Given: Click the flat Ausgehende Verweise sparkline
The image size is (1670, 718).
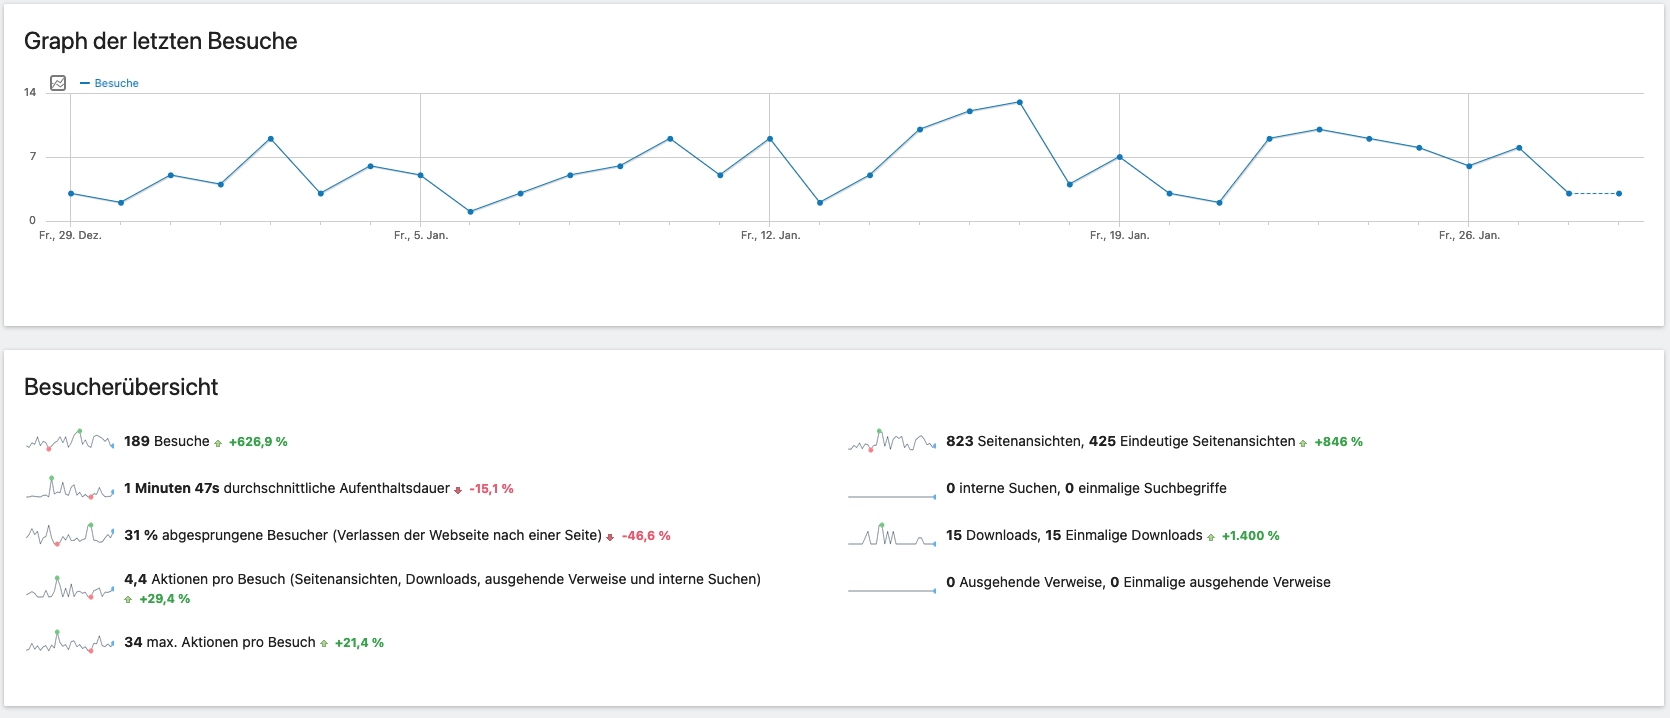Looking at the screenshot, I should [892, 589].
